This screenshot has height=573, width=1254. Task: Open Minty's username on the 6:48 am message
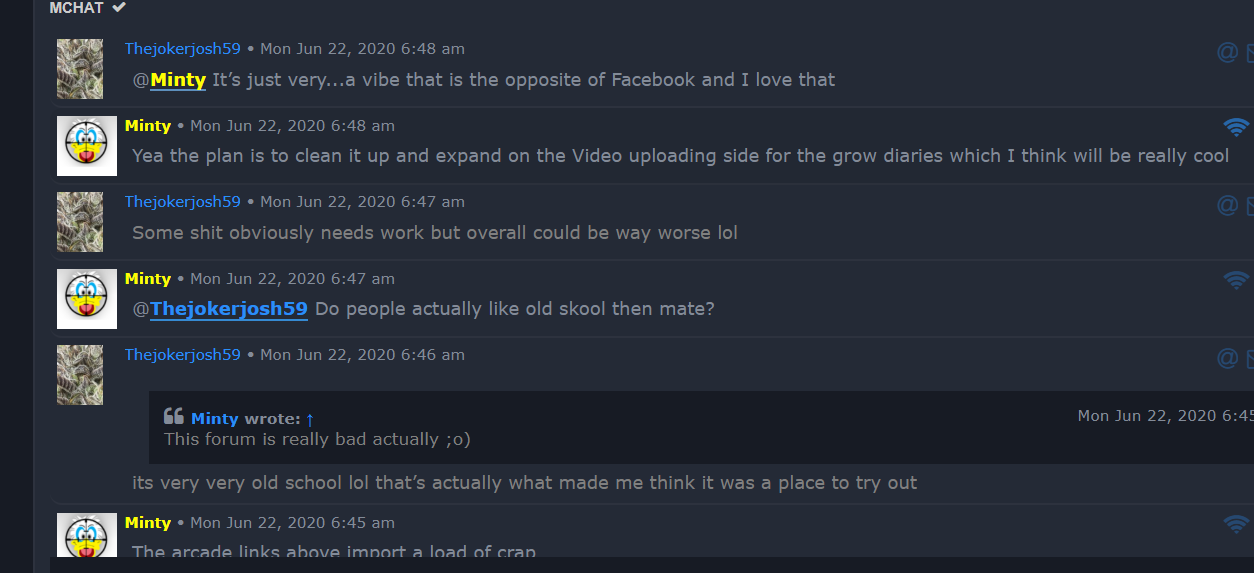[147, 125]
